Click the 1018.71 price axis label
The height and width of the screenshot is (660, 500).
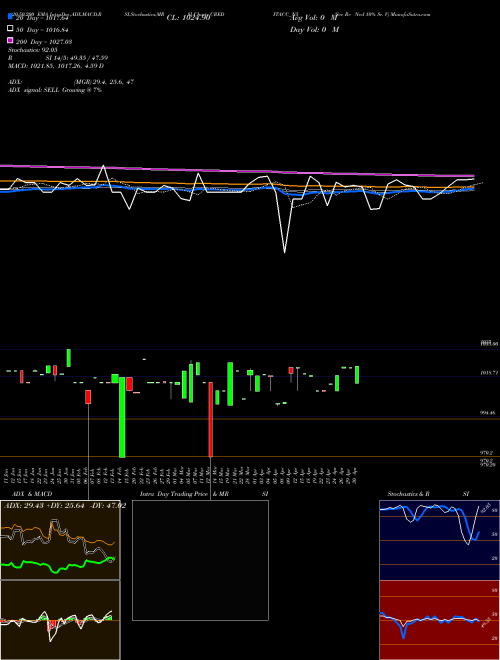489,373
